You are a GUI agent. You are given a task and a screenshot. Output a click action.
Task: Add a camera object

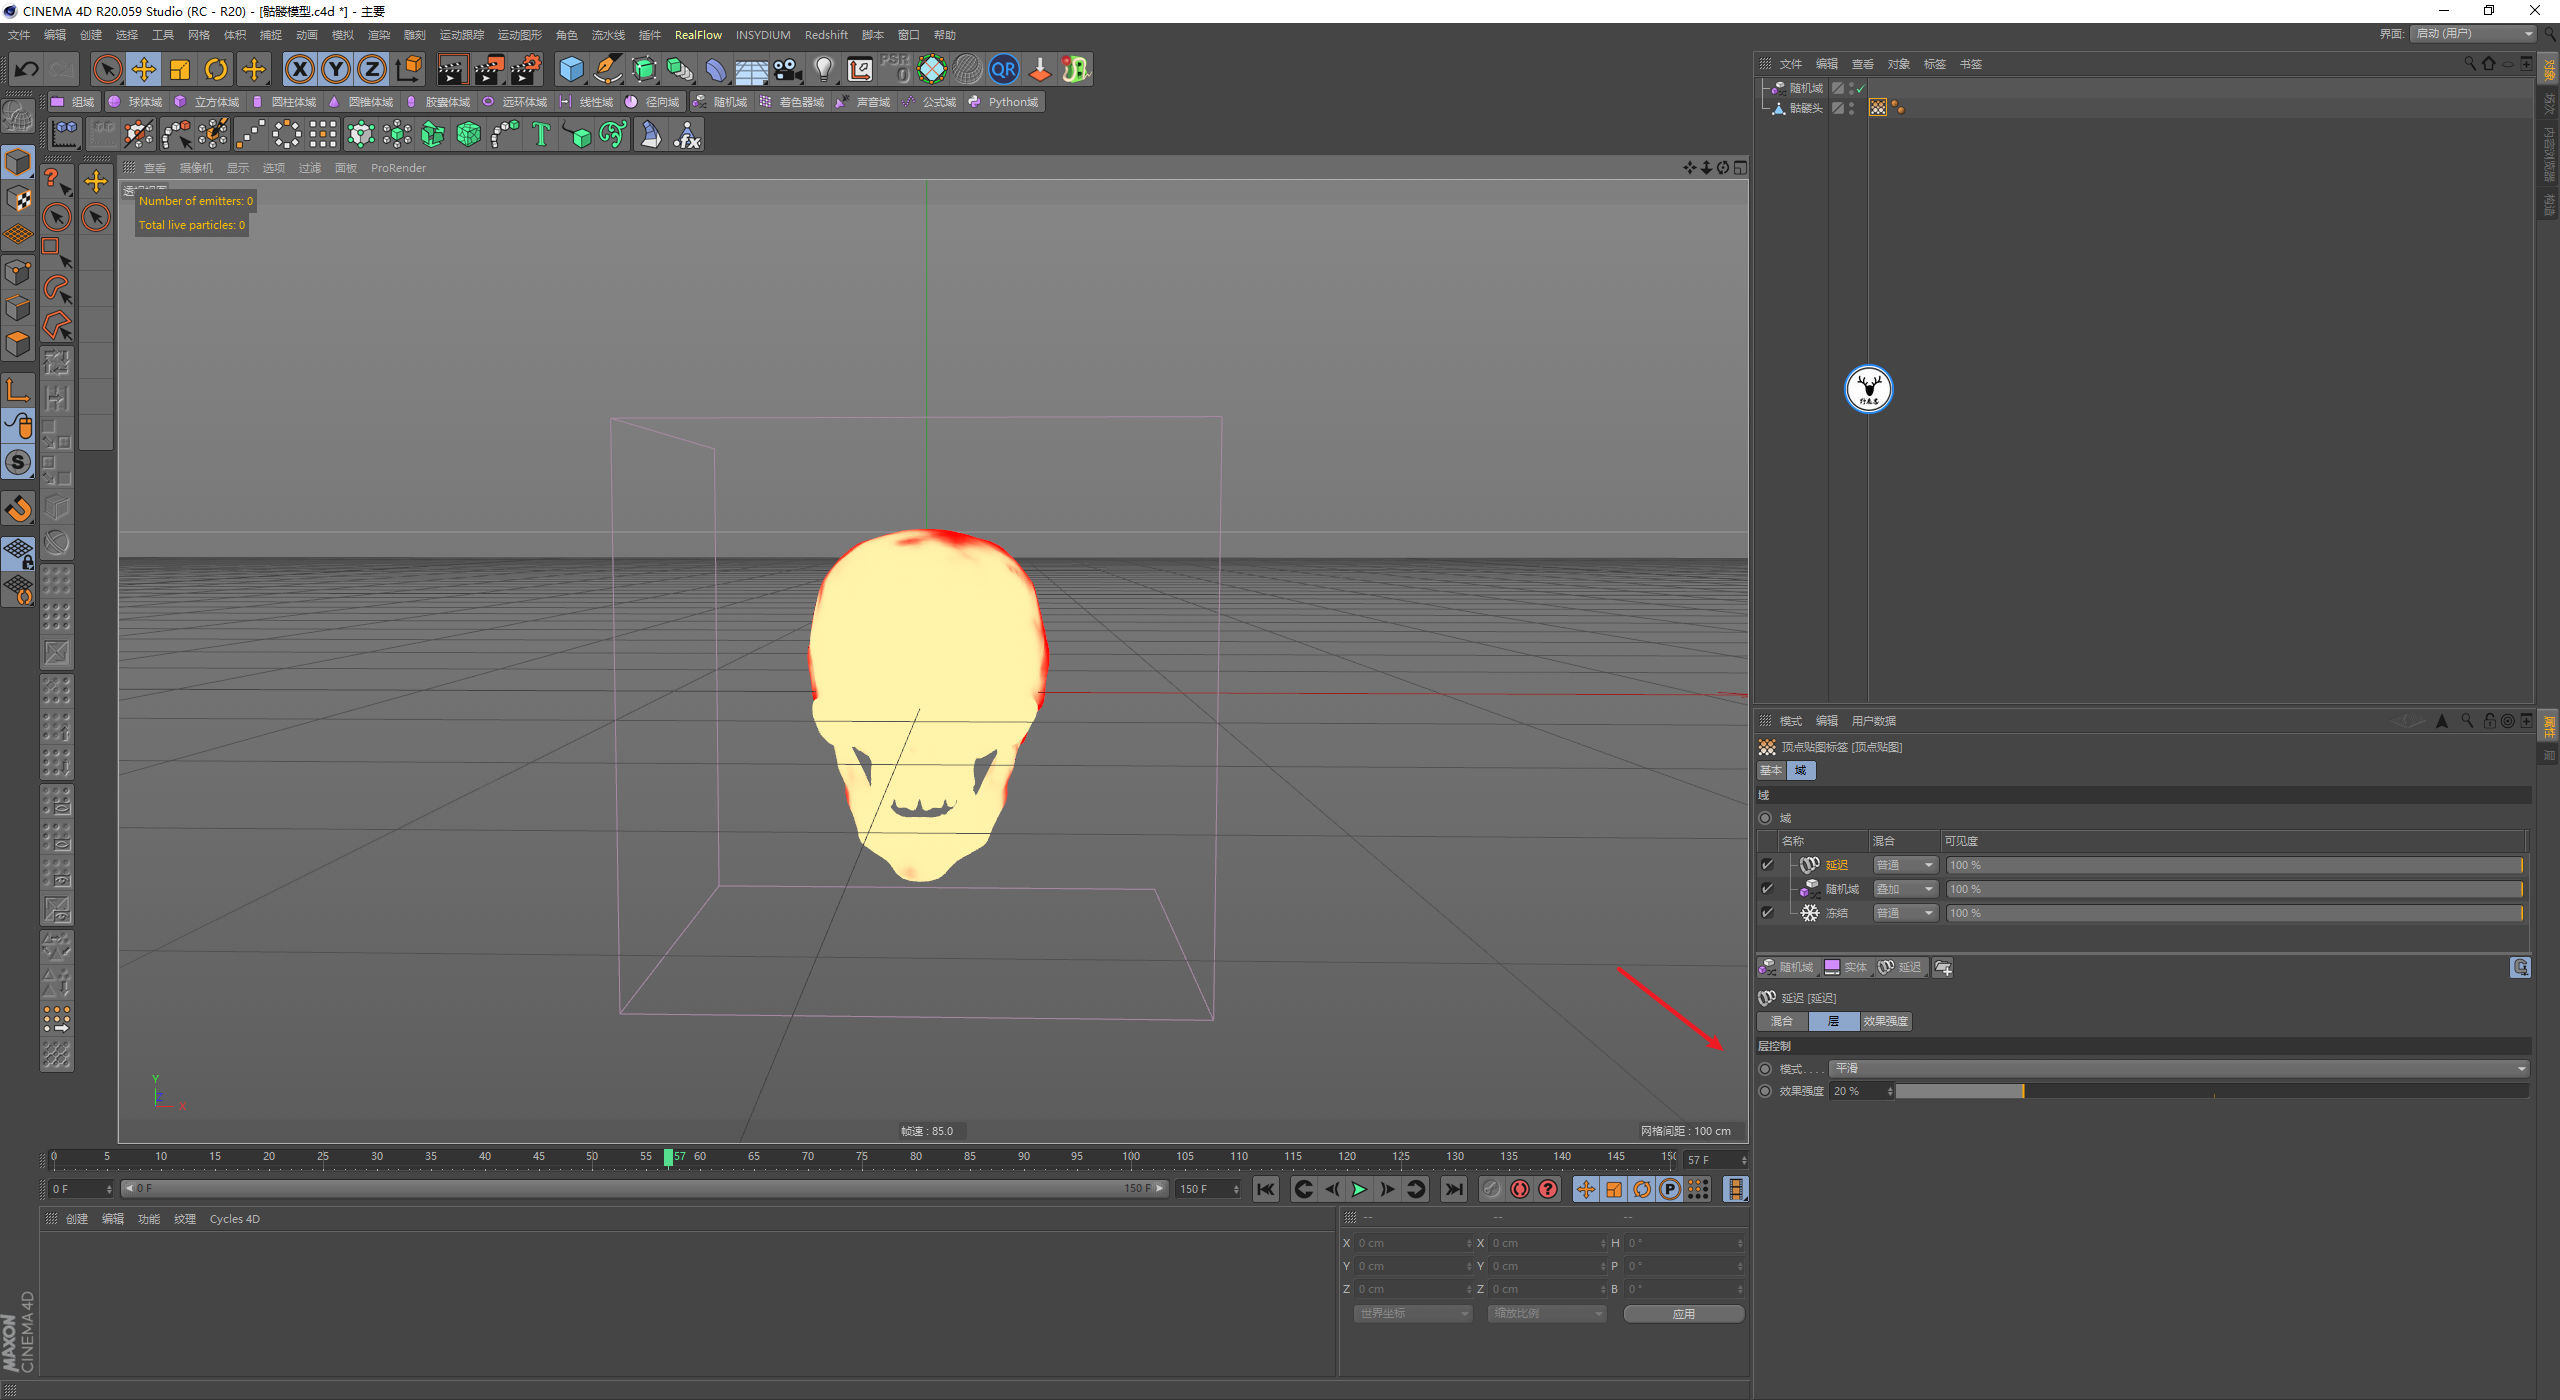[788, 69]
